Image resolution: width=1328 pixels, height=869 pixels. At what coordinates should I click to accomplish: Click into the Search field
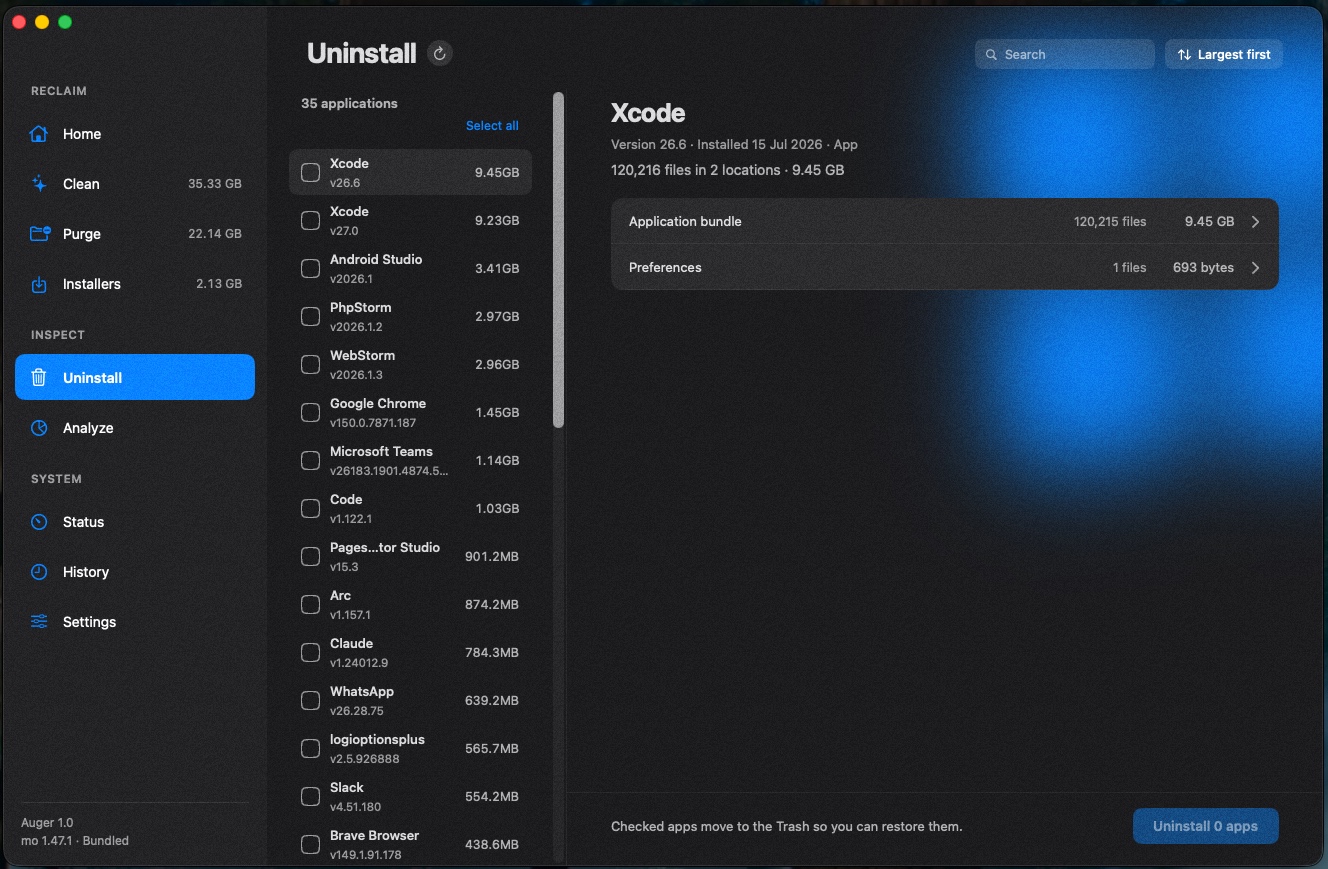[x=1065, y=55]
